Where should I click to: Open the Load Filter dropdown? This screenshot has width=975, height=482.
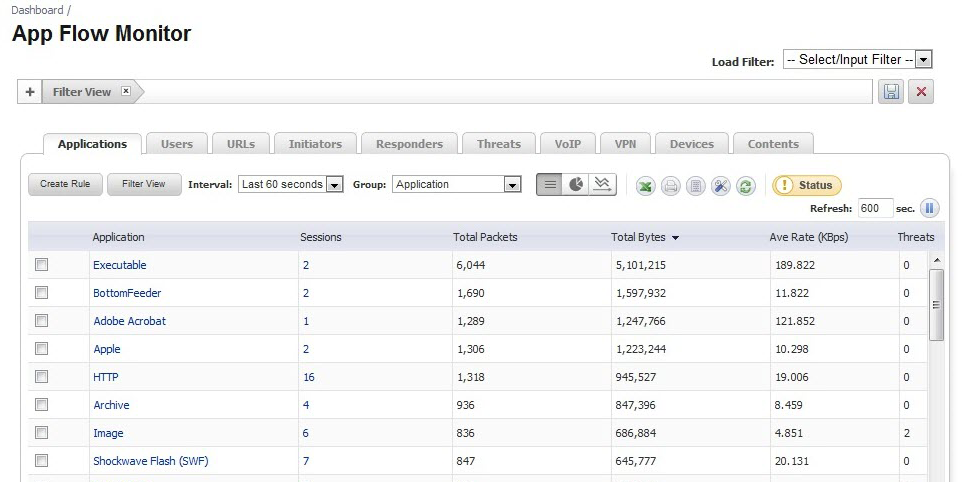point(857,60)
